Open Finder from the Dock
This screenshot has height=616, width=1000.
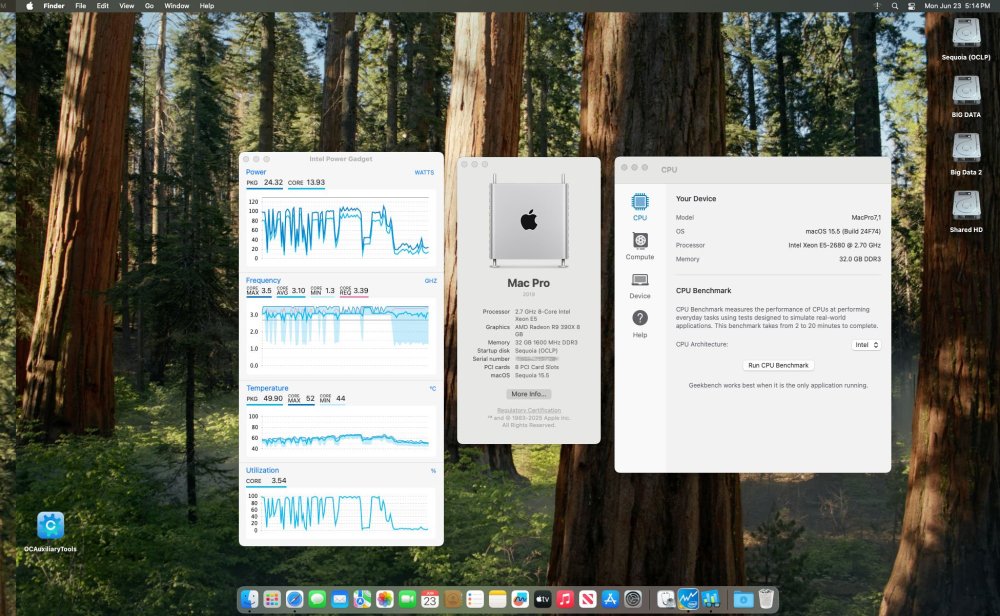coord(249,599)
